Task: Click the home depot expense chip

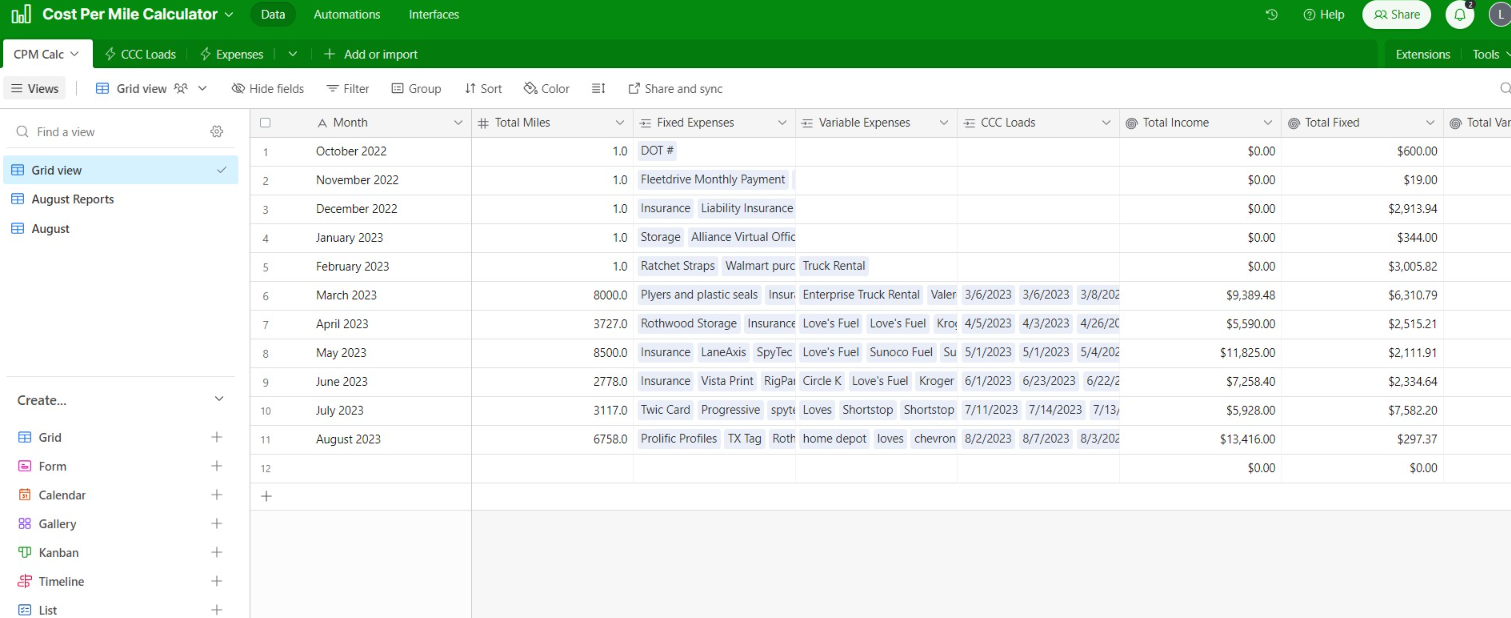Action: click(834, 439)
